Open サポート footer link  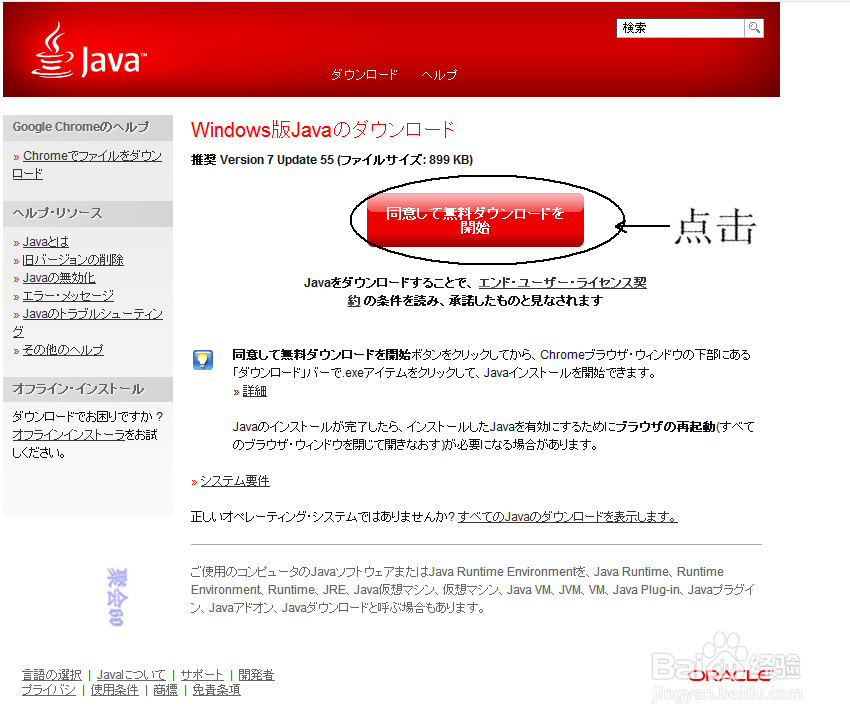(x=202, y=675)
